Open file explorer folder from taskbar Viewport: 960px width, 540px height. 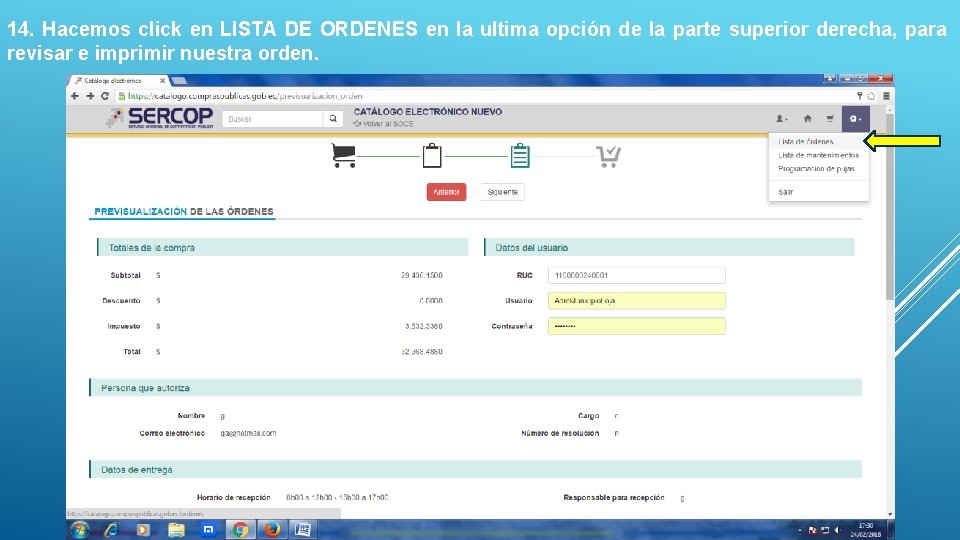pyautogui.click(x=176, y=530)
